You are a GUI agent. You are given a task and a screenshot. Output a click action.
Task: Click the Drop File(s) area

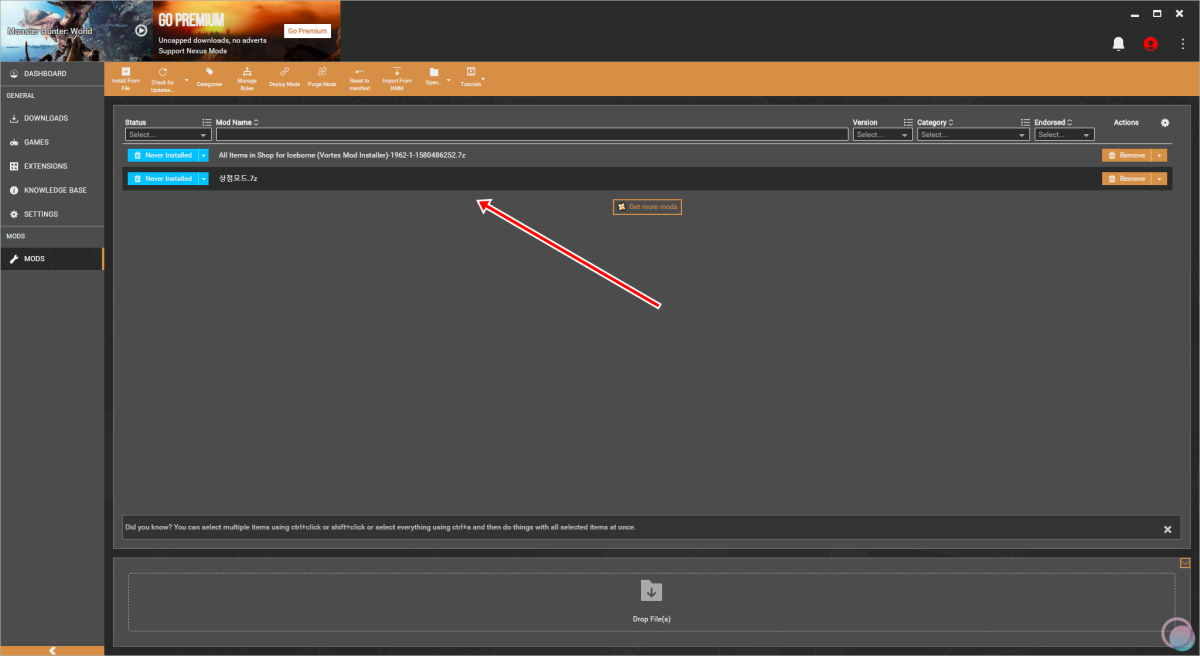pos(651,602)
